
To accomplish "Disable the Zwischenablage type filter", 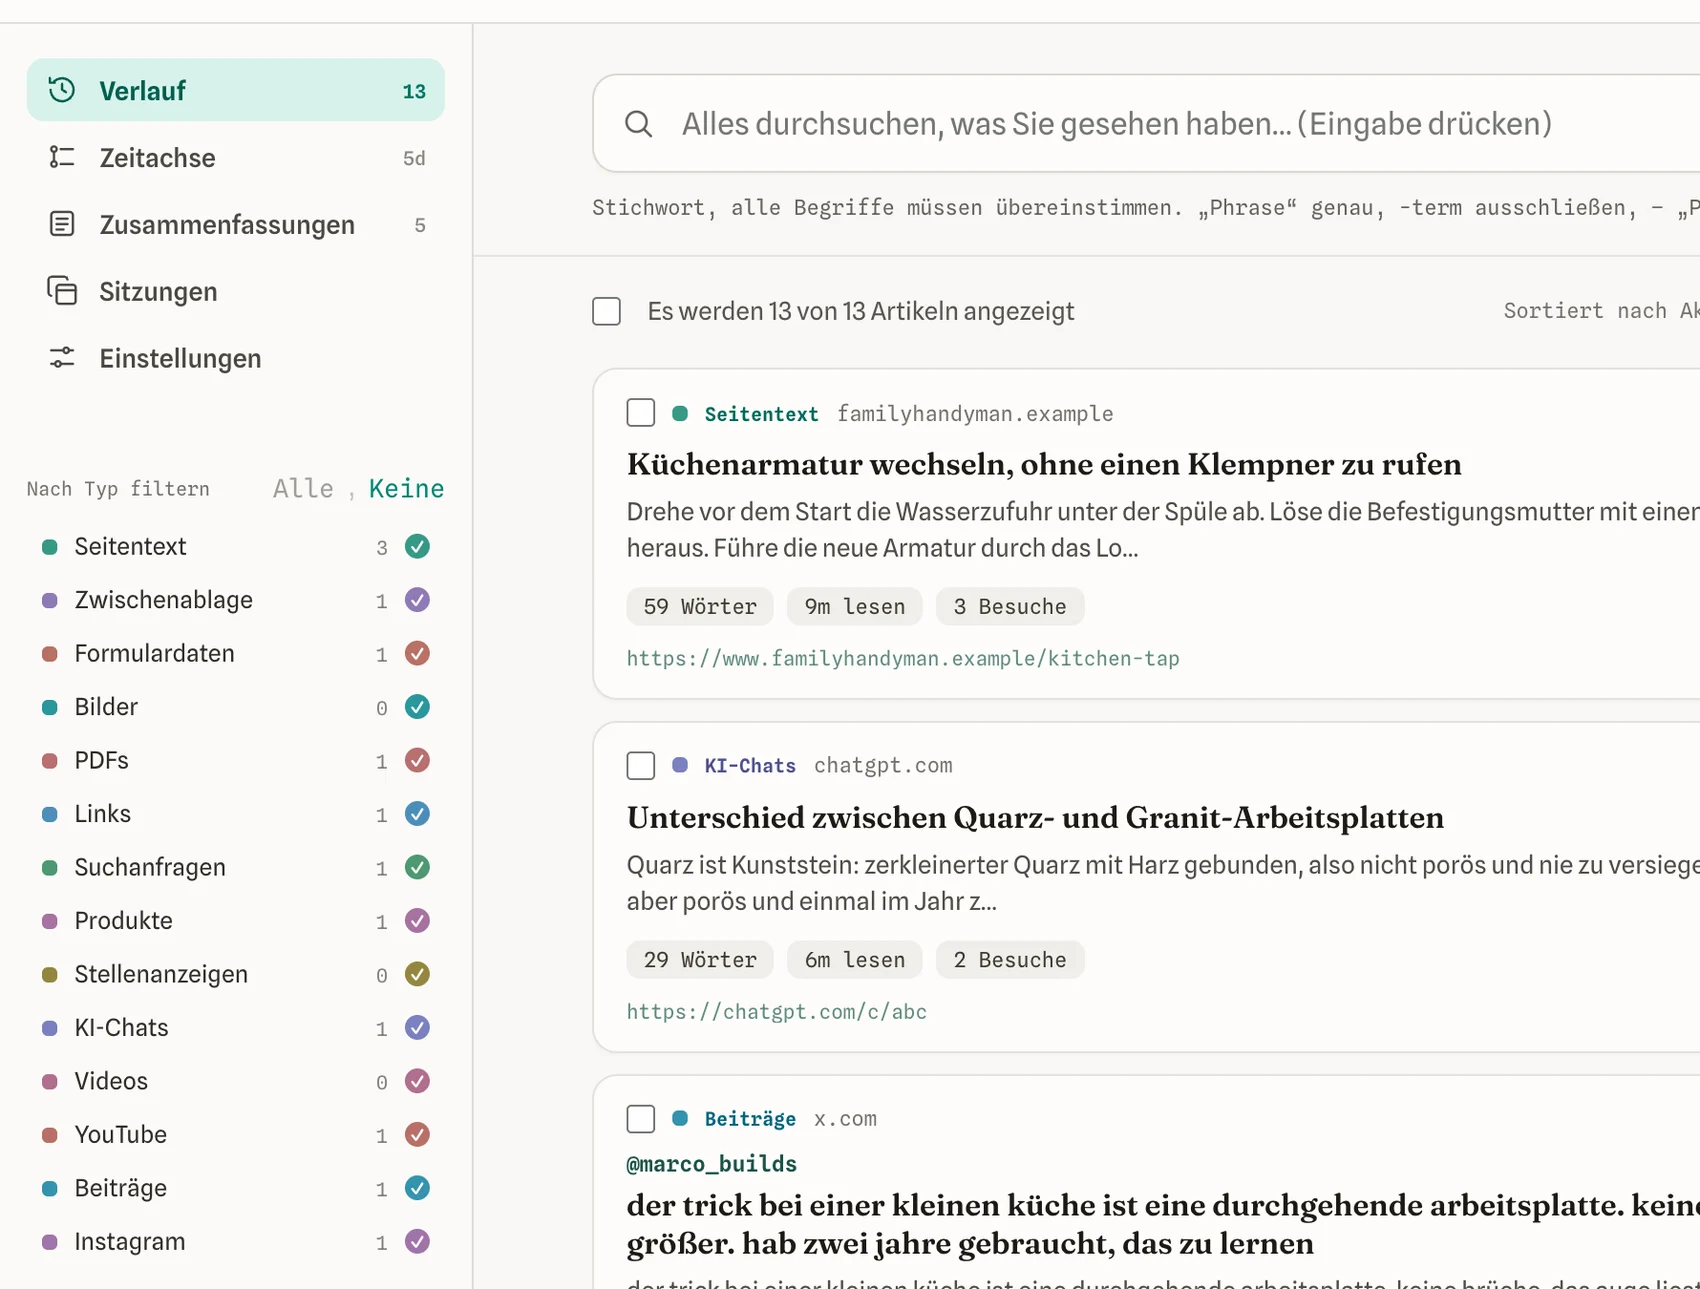I will pos(417,600).
